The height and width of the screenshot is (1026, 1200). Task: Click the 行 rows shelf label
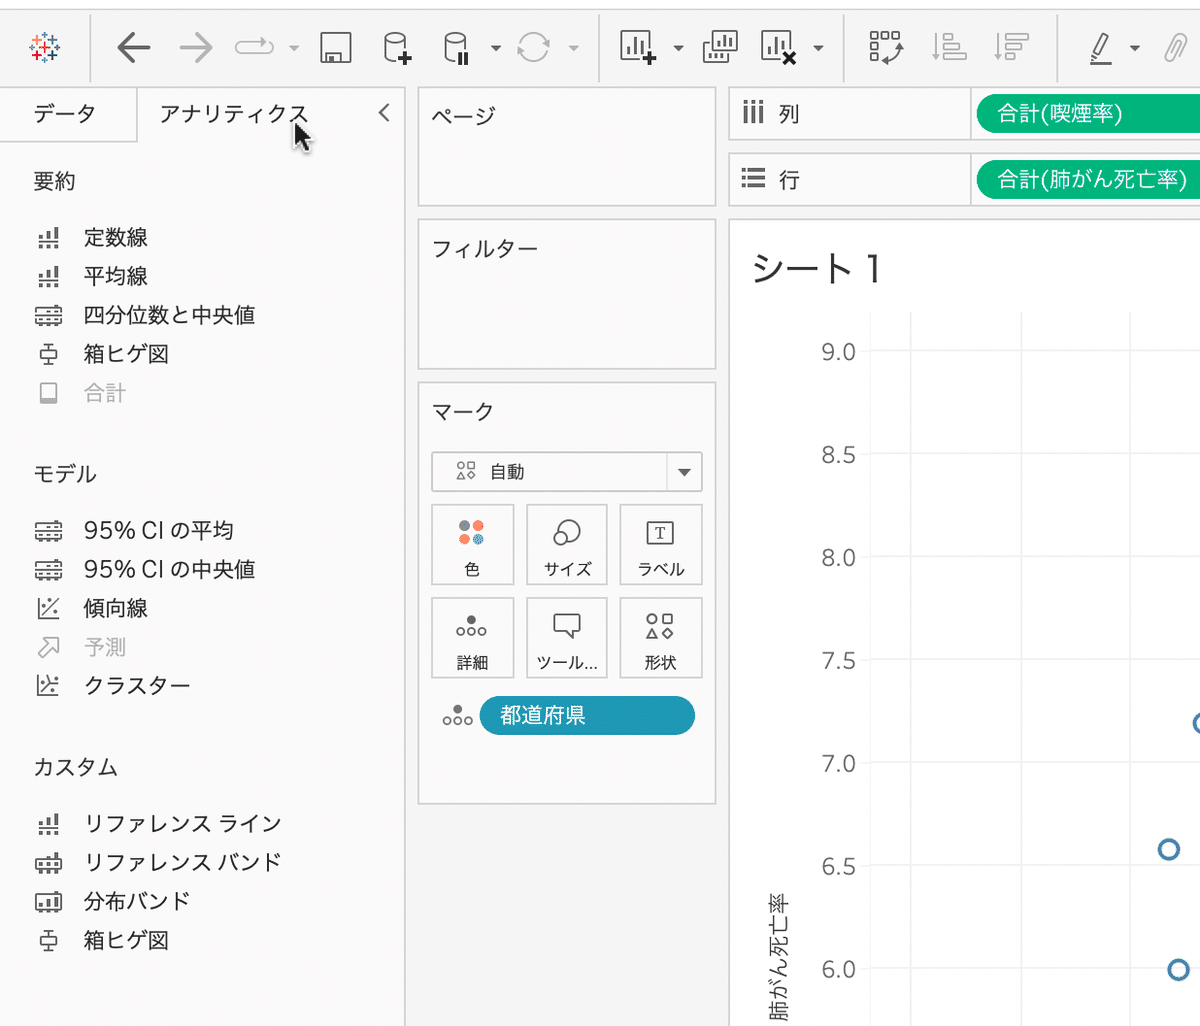point(789,179)
